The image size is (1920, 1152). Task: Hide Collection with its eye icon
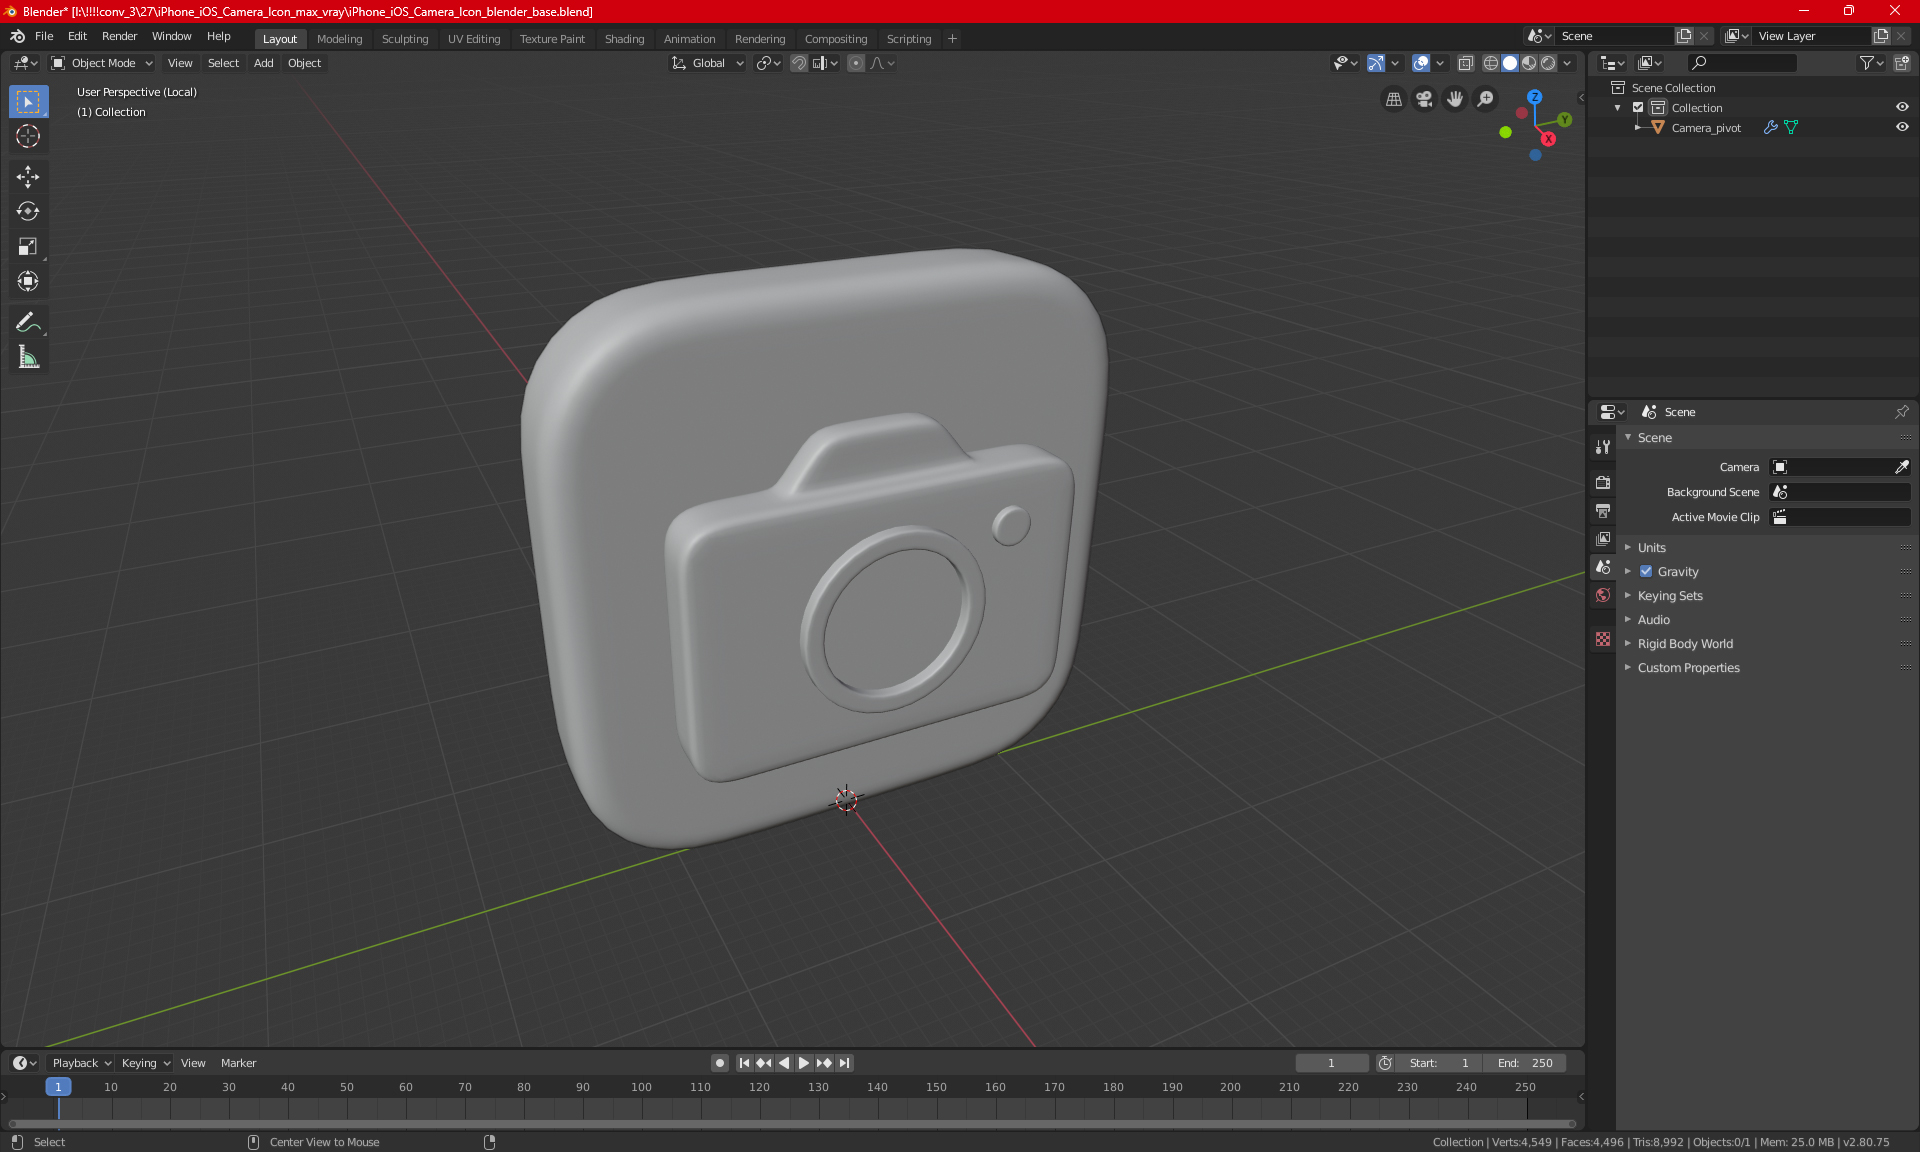coord(1902,108)
